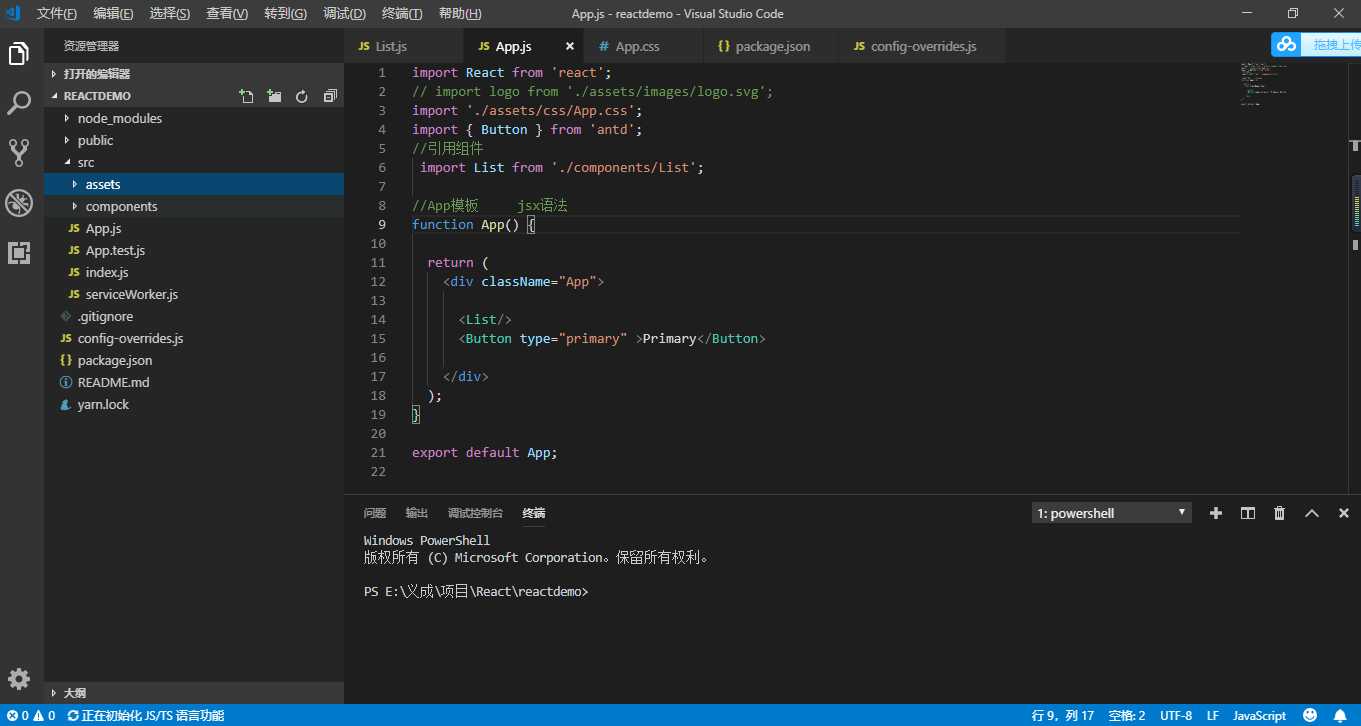Image resolution: width=1361 pixels, height=726 pixels.
Task: Switch to the List.js editor tab
Action: [x=404, y=47]
